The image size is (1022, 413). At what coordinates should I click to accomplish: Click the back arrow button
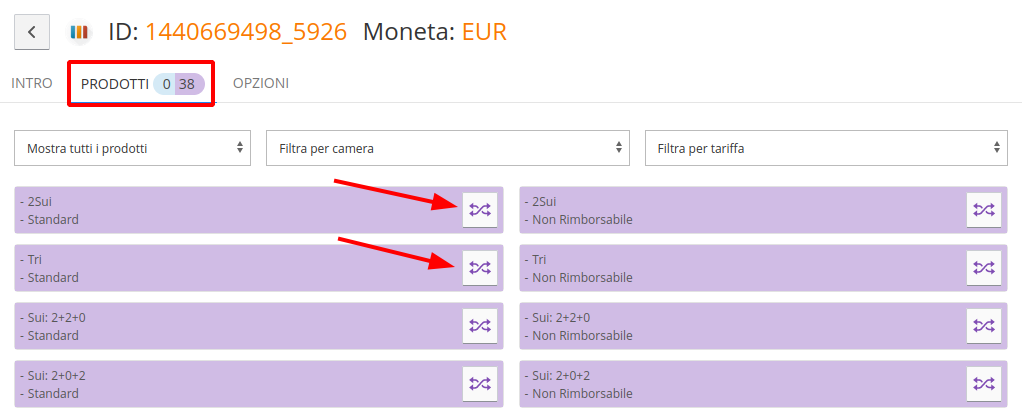[32, 32]
